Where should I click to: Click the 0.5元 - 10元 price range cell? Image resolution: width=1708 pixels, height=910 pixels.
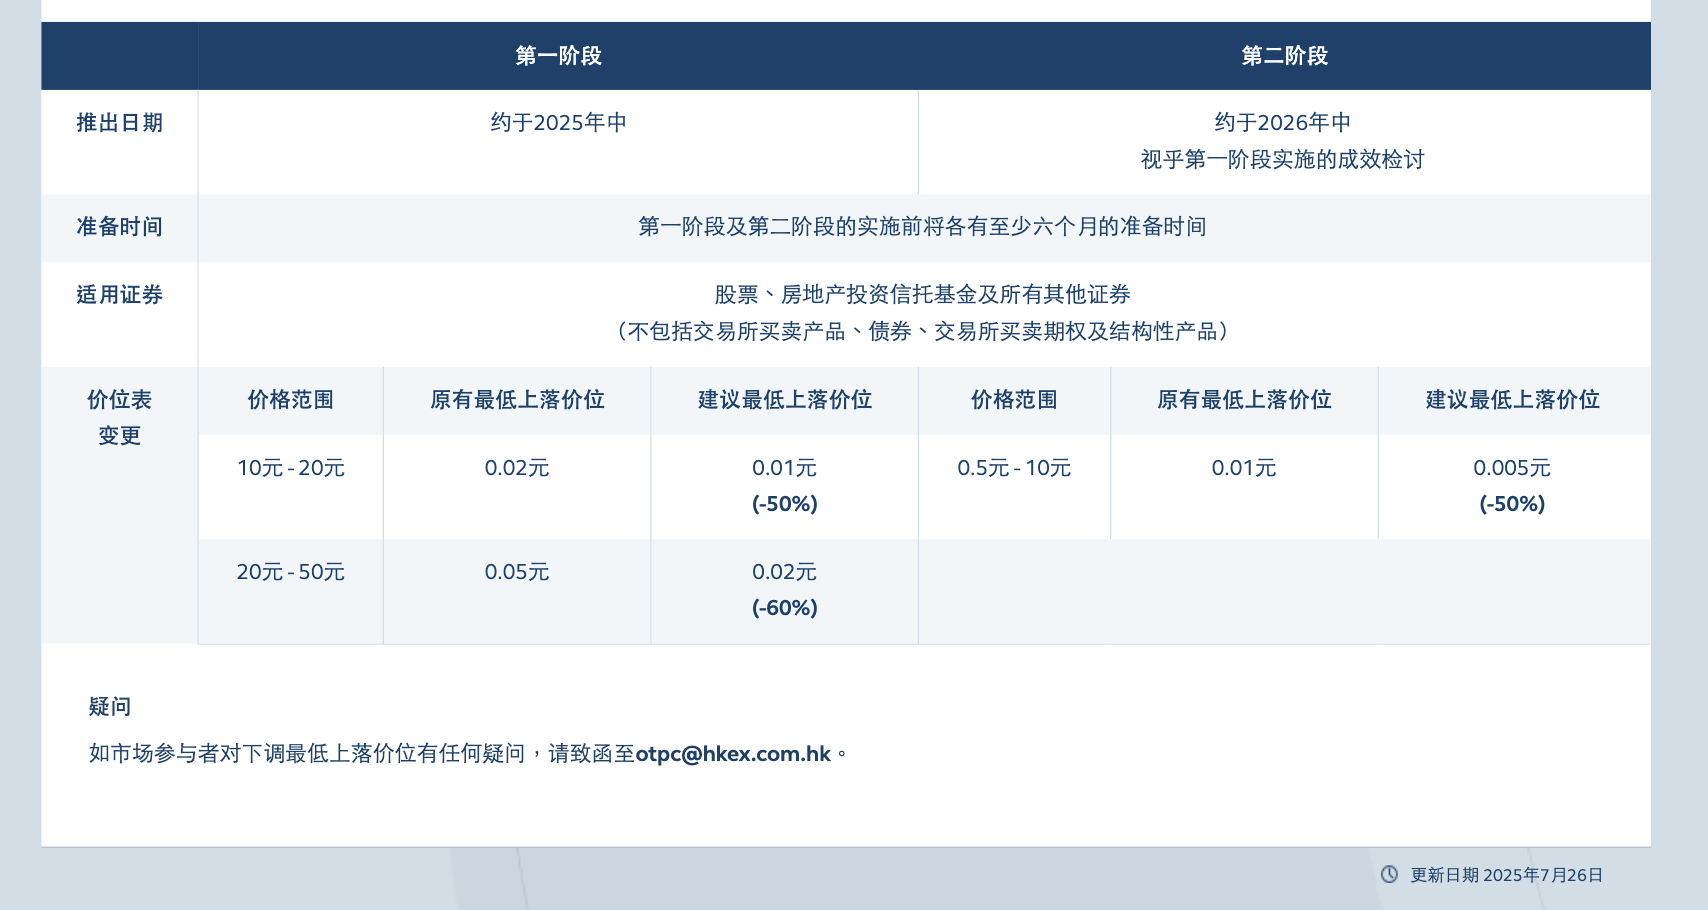(x=1013, y=468)
